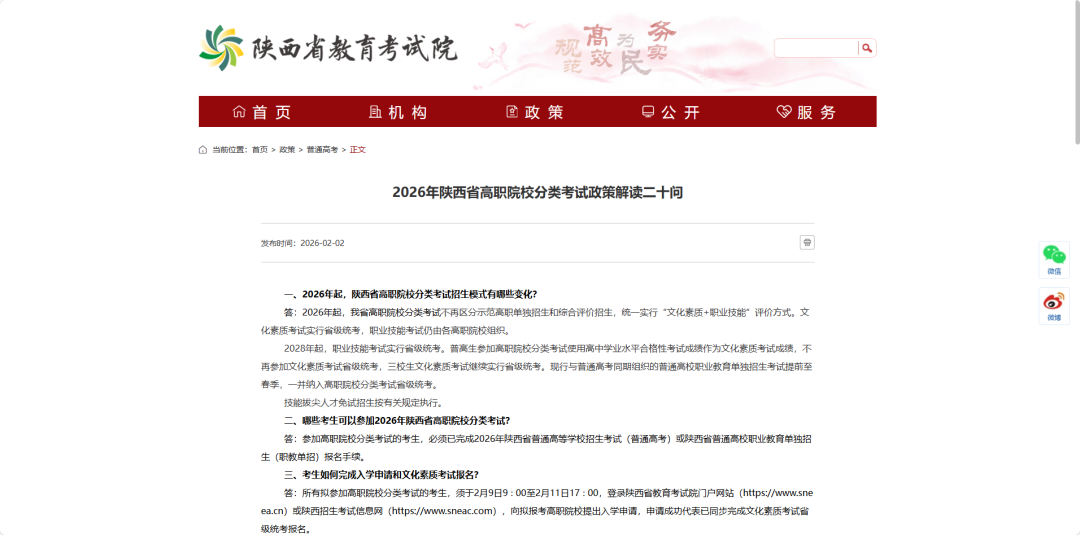Click the house icon beside 当前位置
The height and width of the screenshot is (535, 1080).
tap(202, 149)
